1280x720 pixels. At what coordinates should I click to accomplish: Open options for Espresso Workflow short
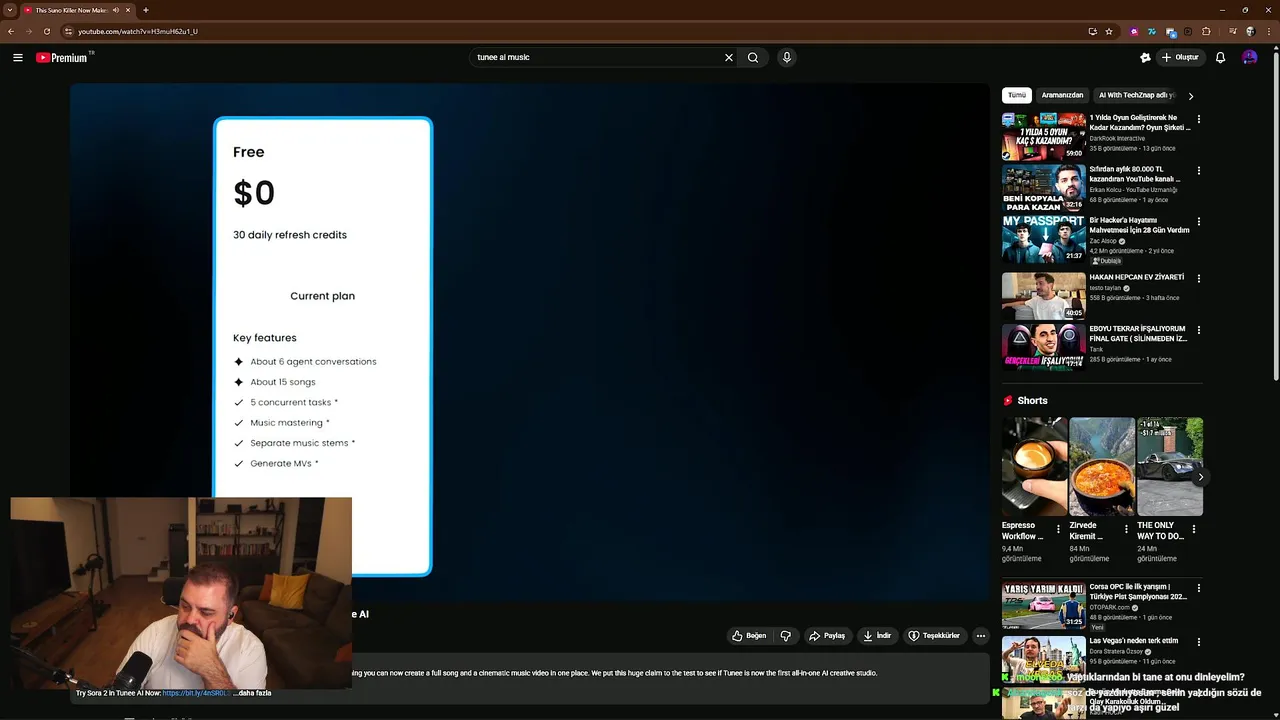point(1059,529)
